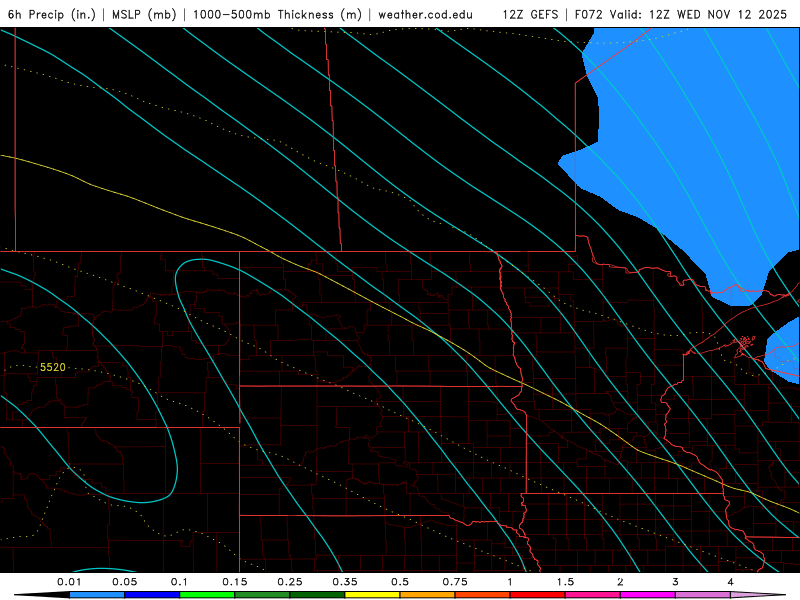Select the '1000-500mb Thickness (m)' label
This screenshot has height=600, width=800.
tap(277, 14)
